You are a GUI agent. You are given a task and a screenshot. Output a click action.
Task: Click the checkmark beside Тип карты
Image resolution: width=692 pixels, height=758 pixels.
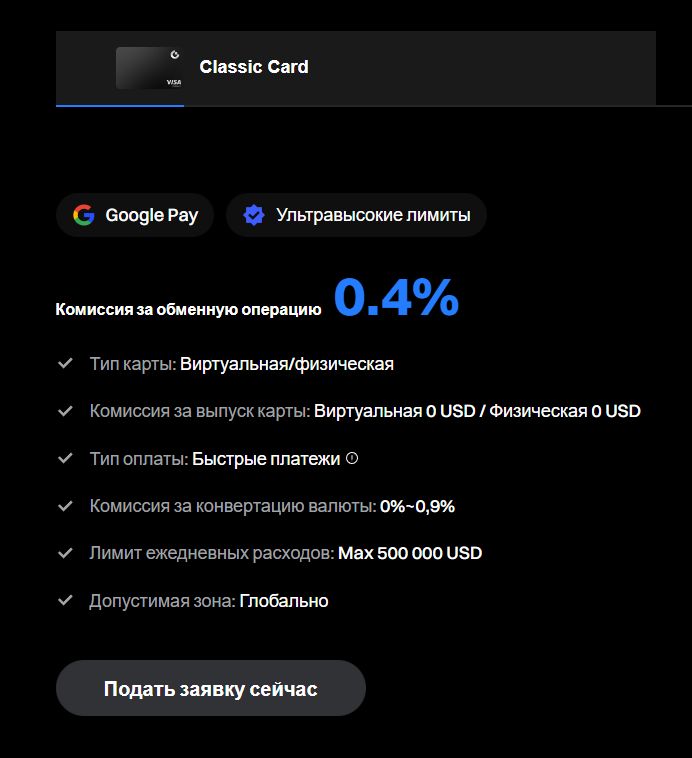point(66,364)
